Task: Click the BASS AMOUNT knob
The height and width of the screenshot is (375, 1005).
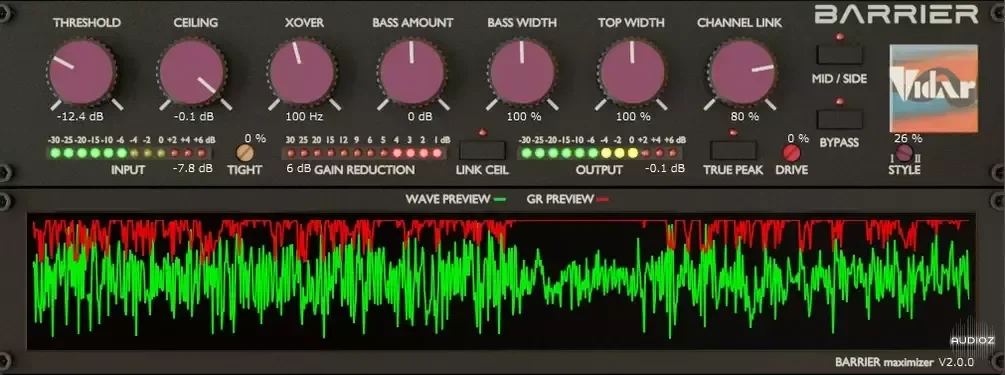Action: point(411,72)
